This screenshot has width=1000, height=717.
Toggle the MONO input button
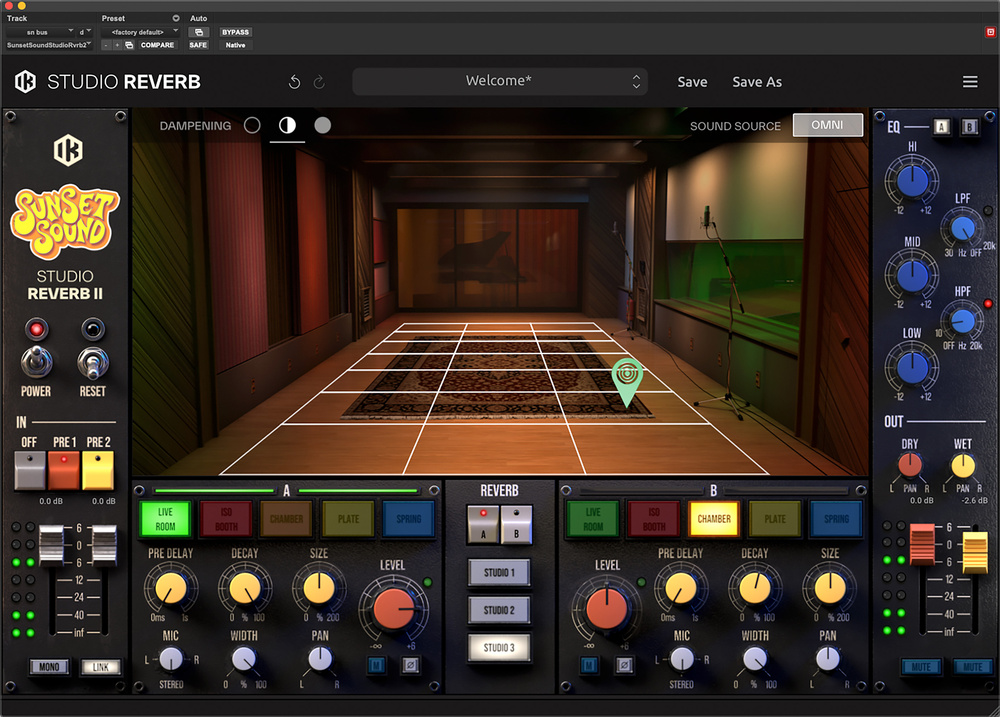[49, 667]
